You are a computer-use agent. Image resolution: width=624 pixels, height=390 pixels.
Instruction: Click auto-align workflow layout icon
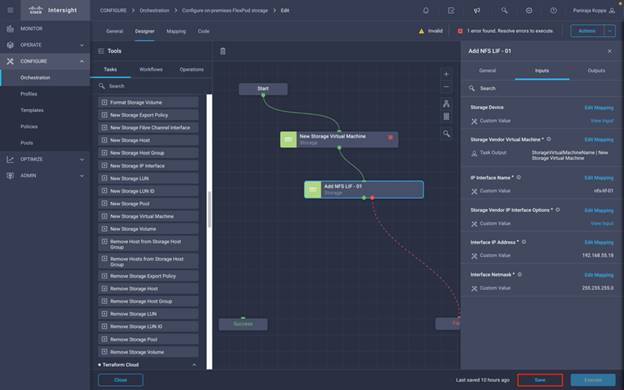(446, 104)
